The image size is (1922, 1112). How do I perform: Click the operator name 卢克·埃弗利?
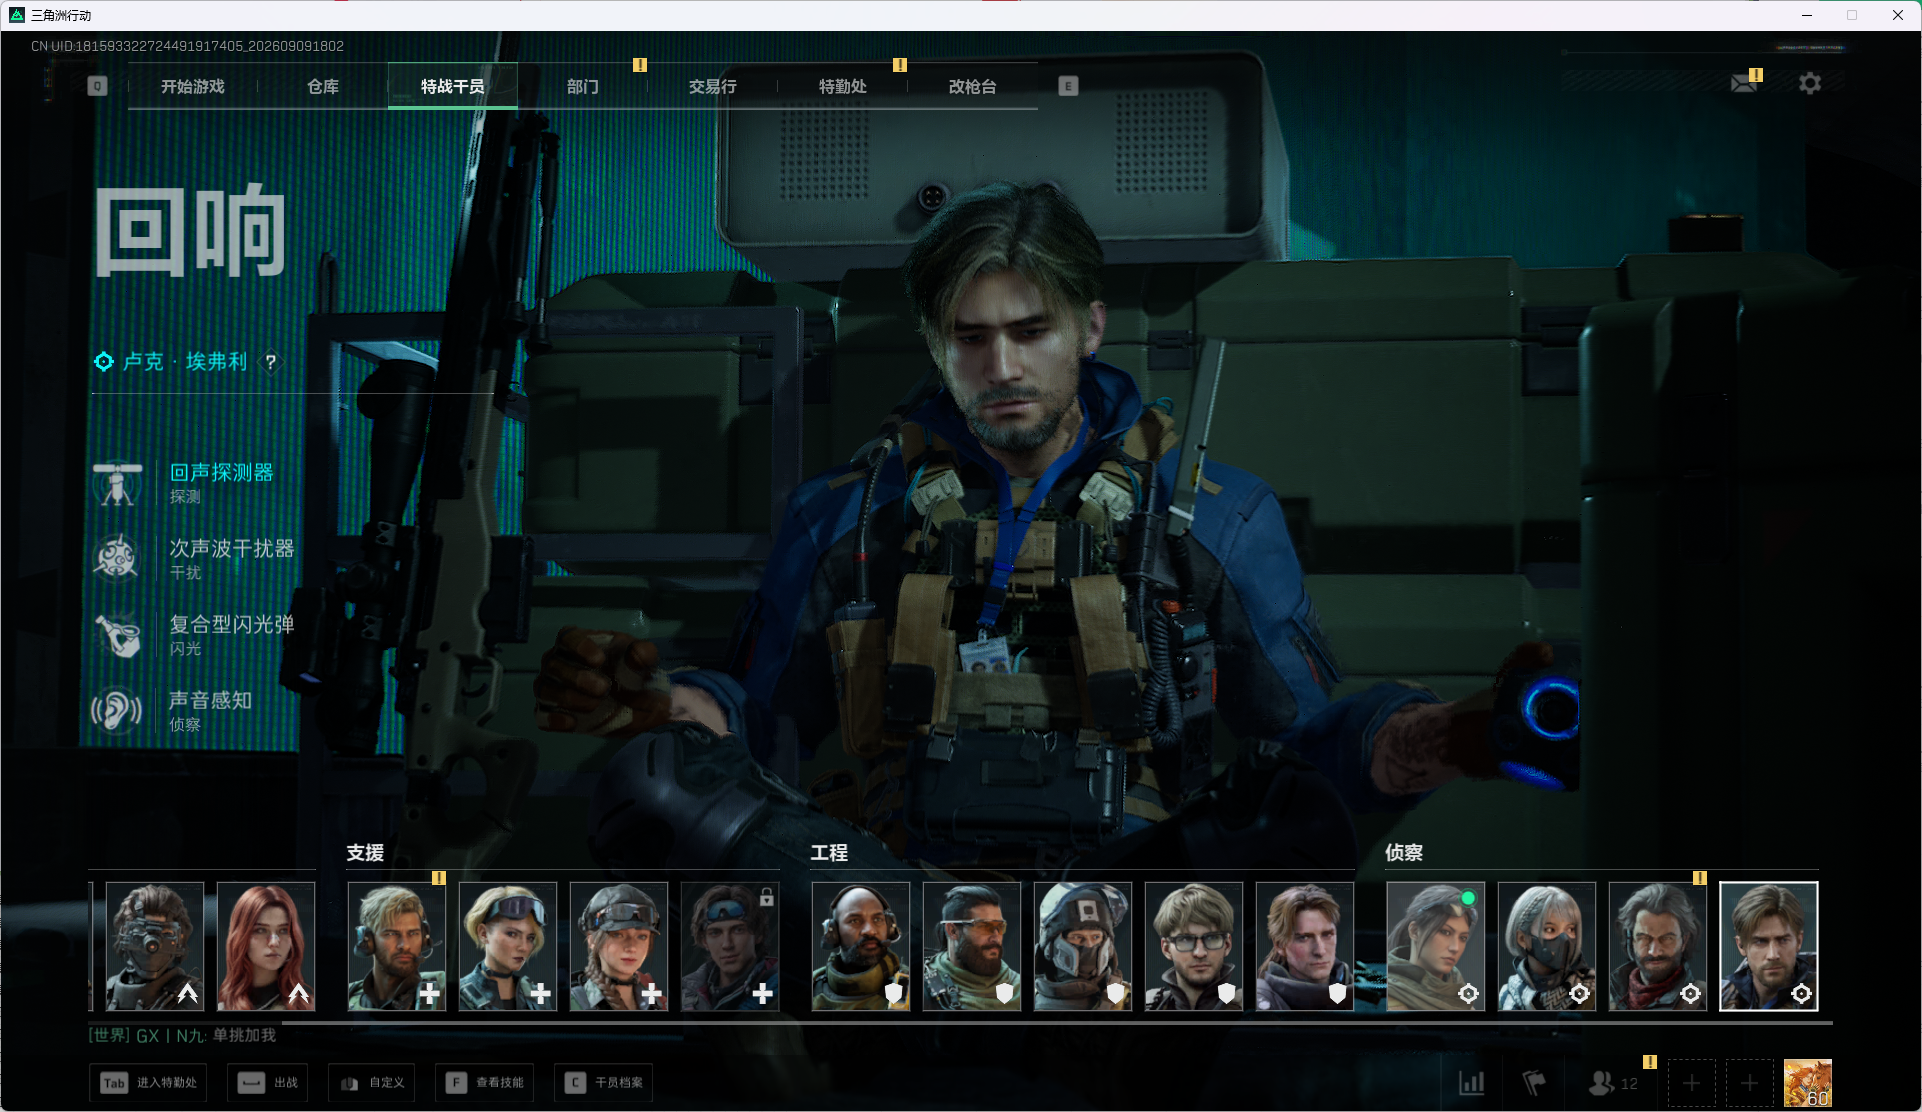click(x=185, y=362)
